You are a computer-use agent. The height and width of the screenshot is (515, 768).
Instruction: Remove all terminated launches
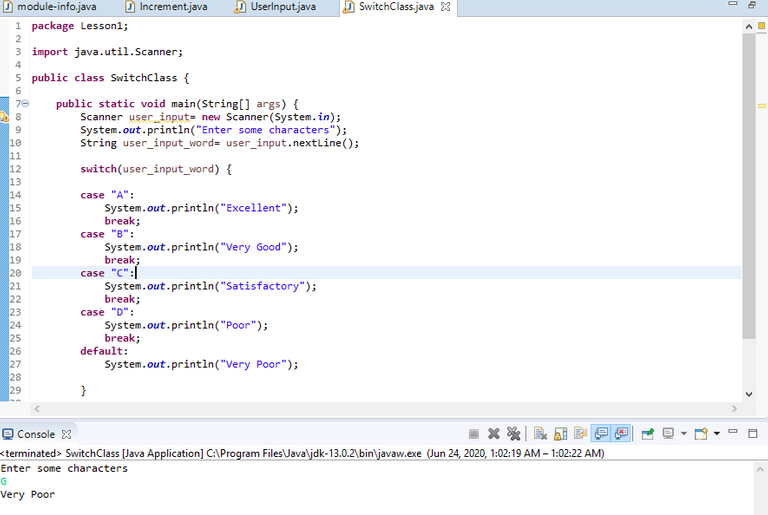click(513, 434)
